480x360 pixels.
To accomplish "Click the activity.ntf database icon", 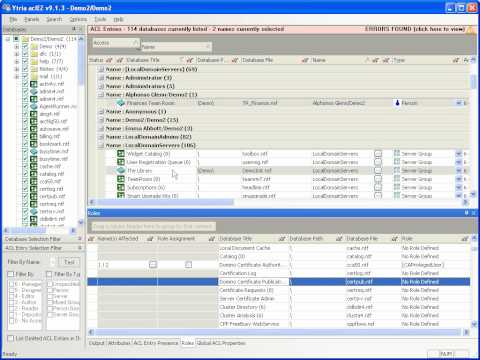I will (x=34, y=84).
